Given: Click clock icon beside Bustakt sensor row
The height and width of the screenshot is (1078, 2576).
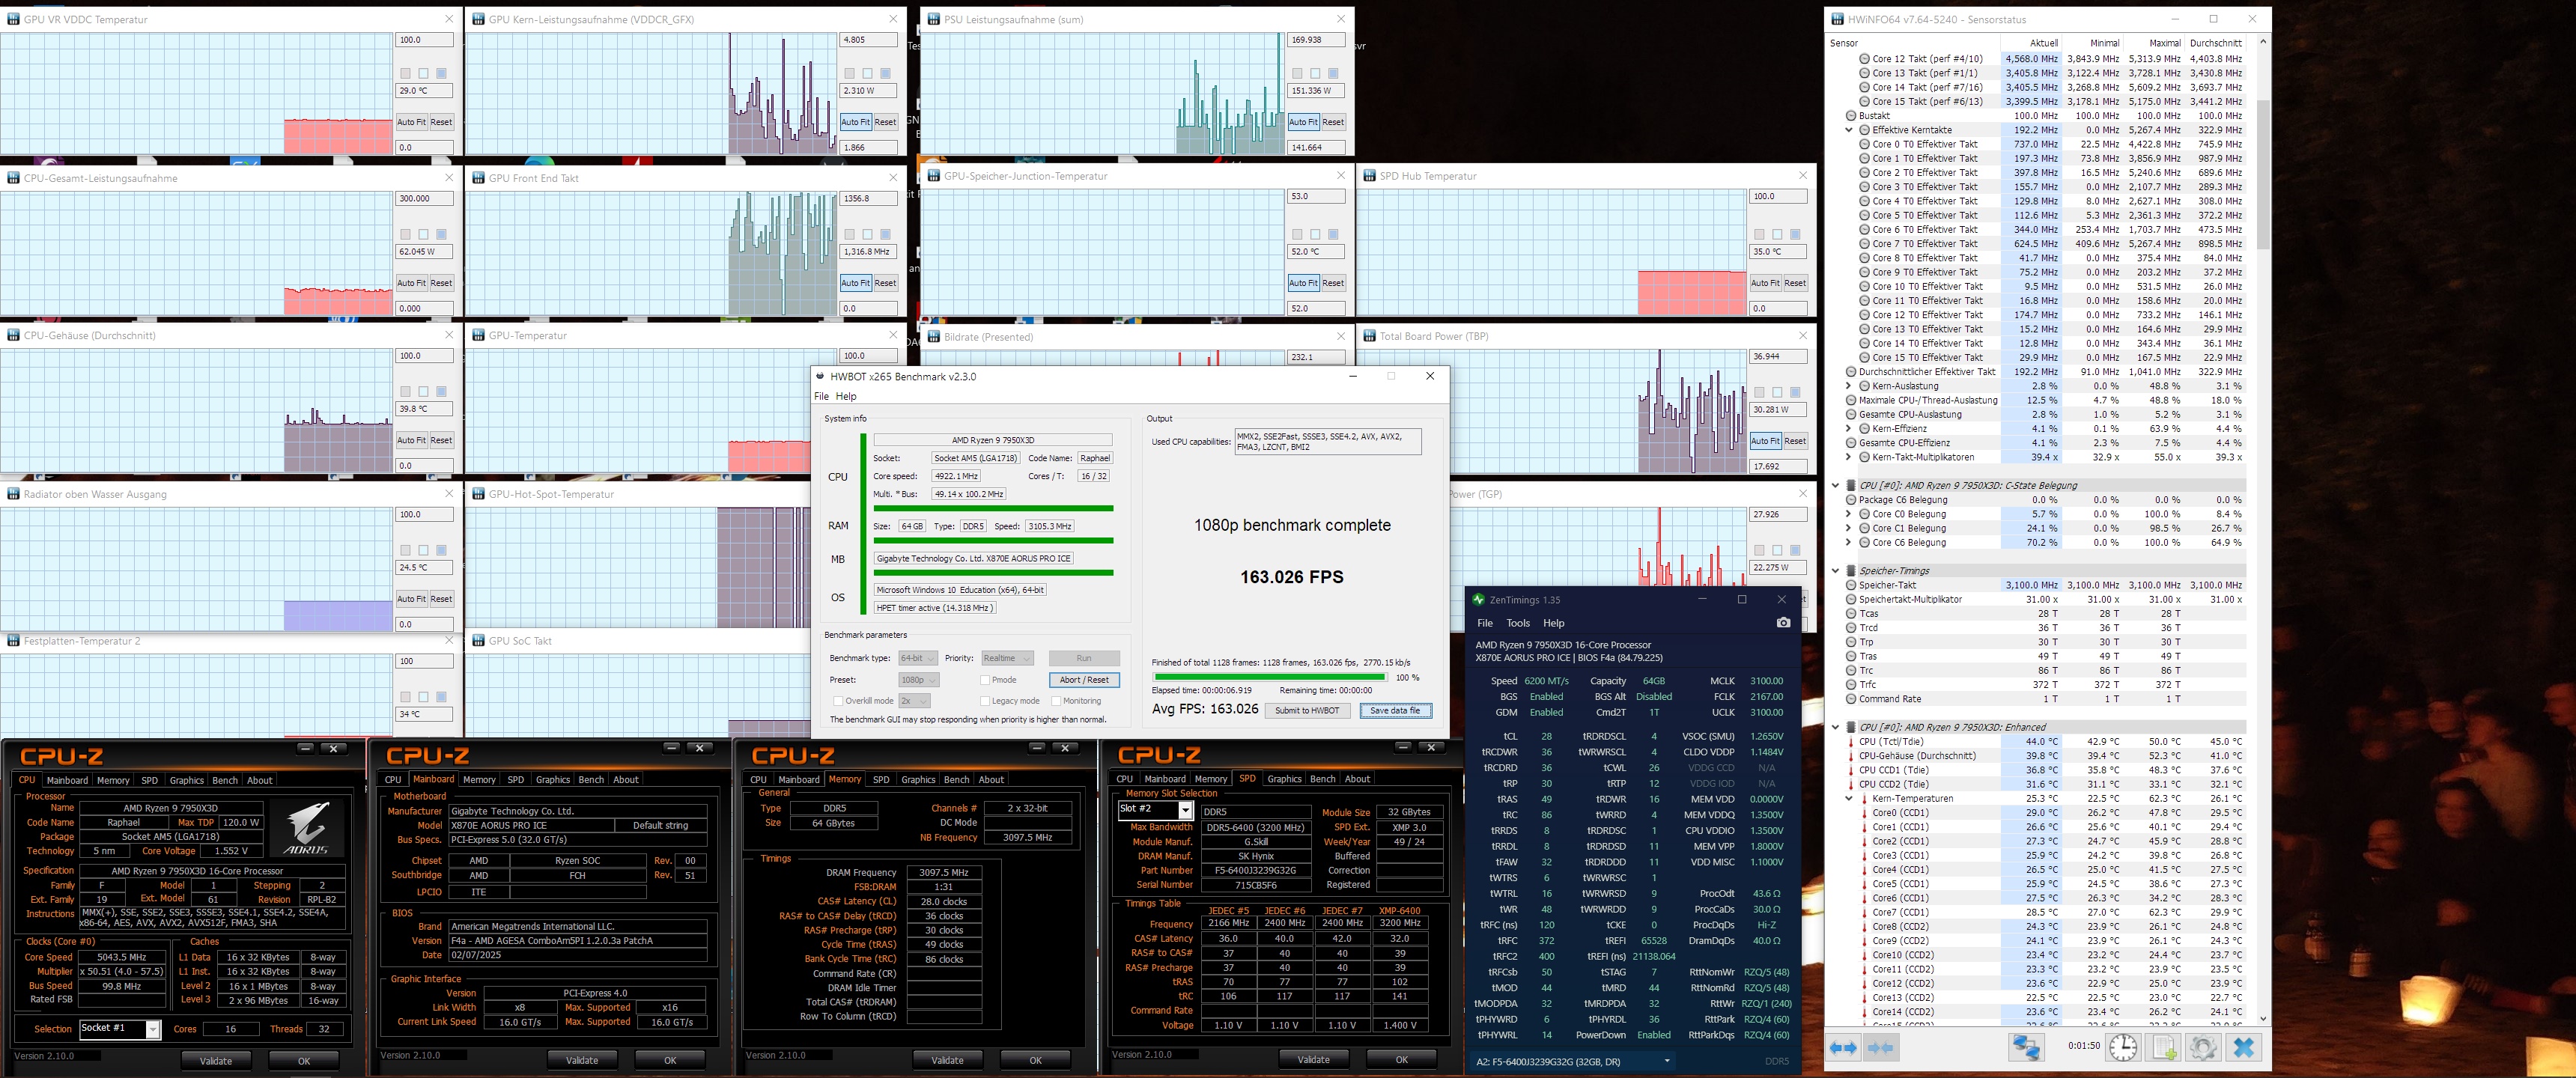Looking at the screenshot, I should tap(1851, 116).
